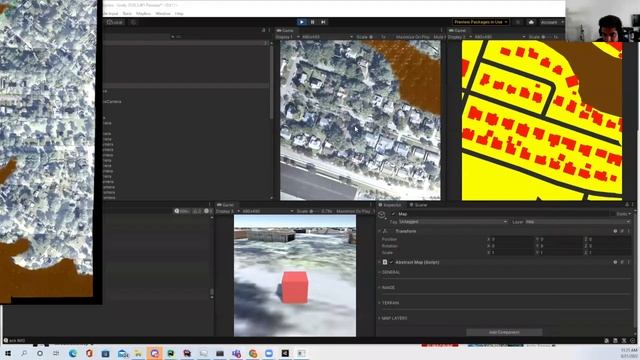Click the Map object name field
The width and height of the screenshot is (640, 360).
point(505,214)
